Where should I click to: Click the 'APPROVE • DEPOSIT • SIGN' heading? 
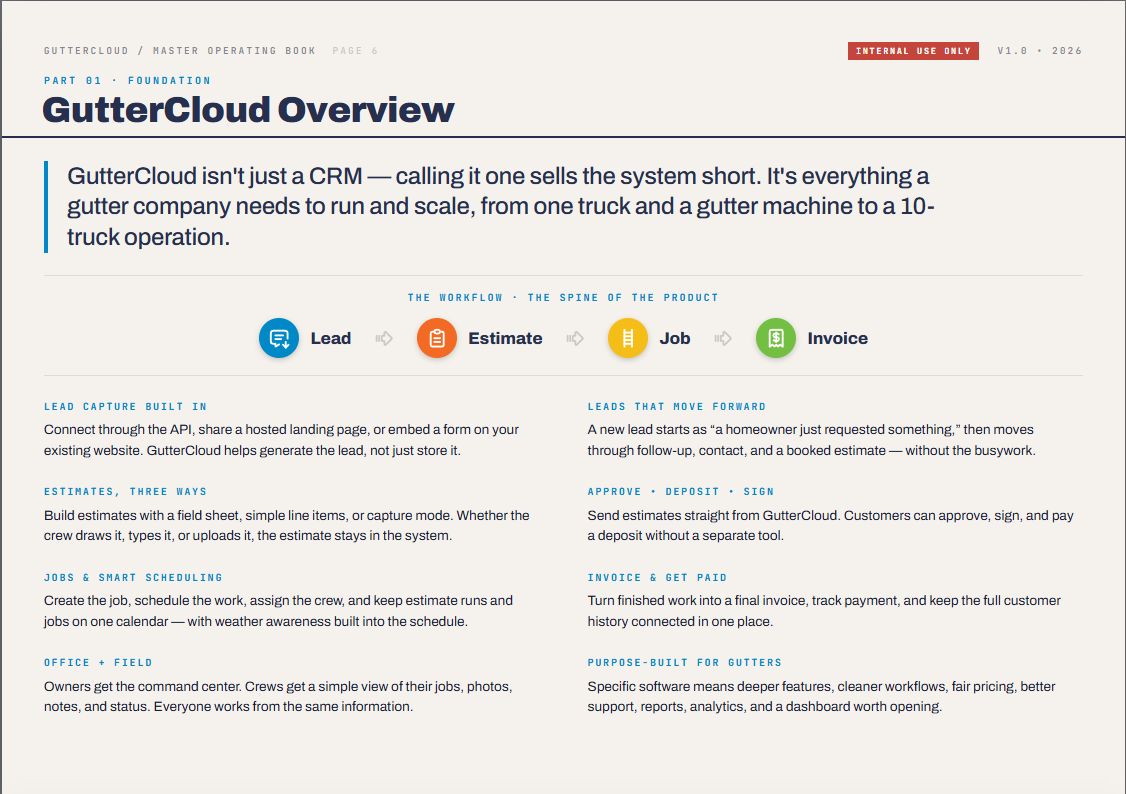pyautogui.click(x=681, y=492)
